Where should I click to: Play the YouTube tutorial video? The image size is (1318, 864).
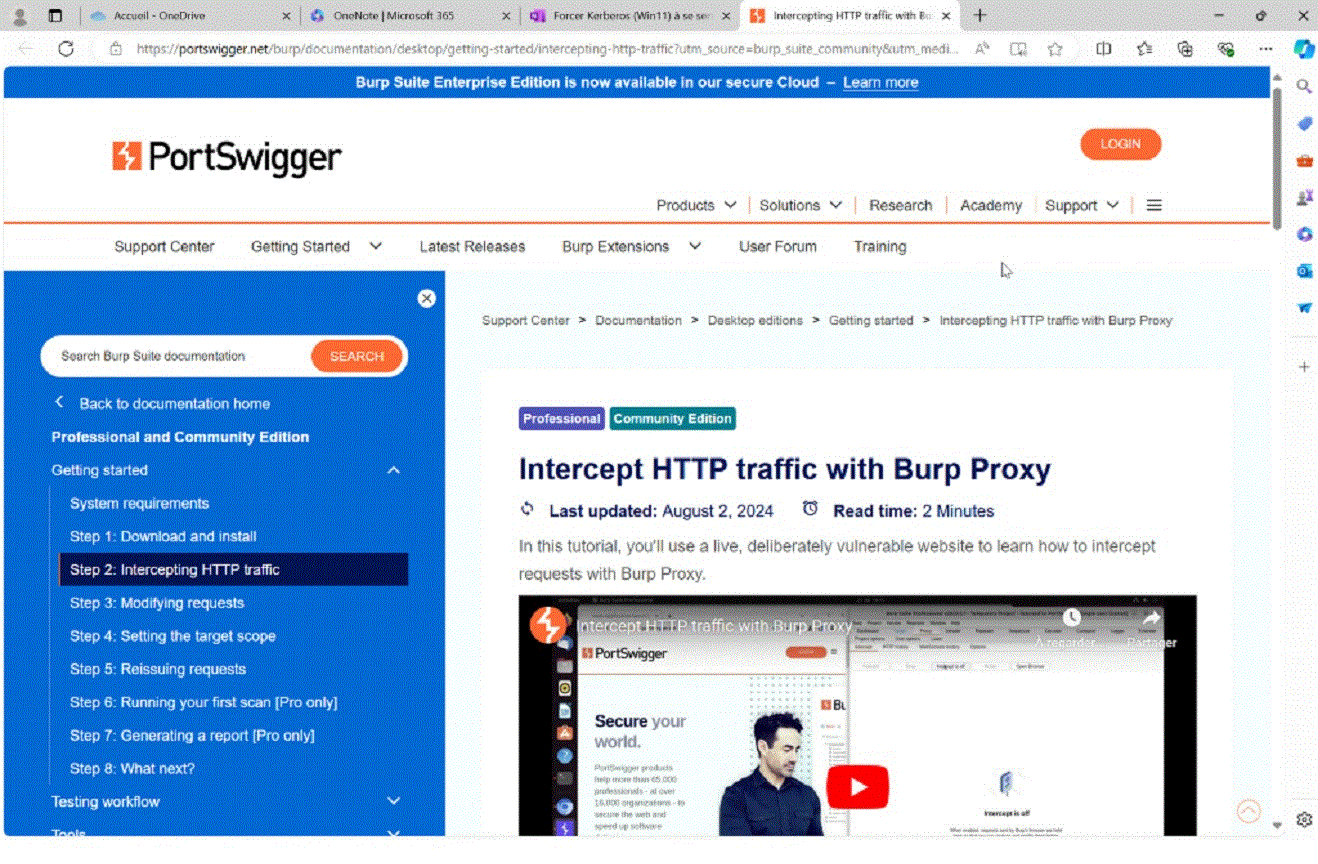857,786
